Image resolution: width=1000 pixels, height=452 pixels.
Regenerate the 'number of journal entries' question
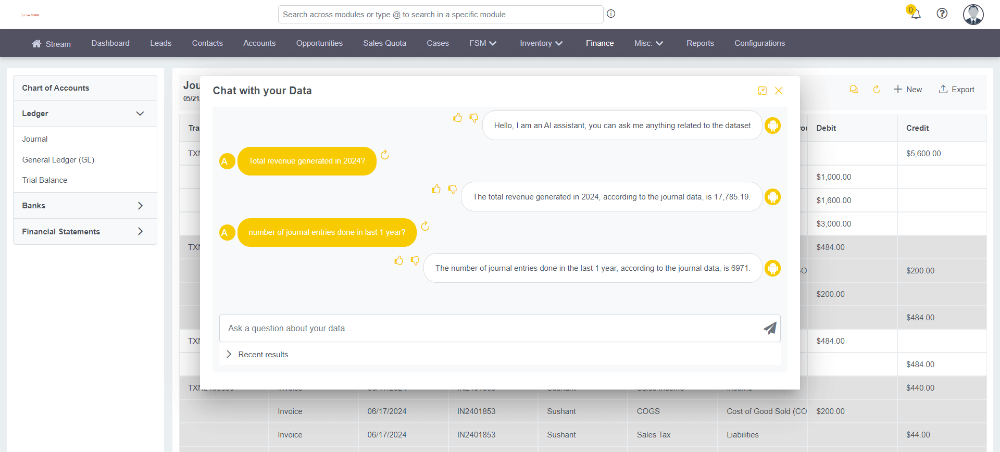[425, 226]
